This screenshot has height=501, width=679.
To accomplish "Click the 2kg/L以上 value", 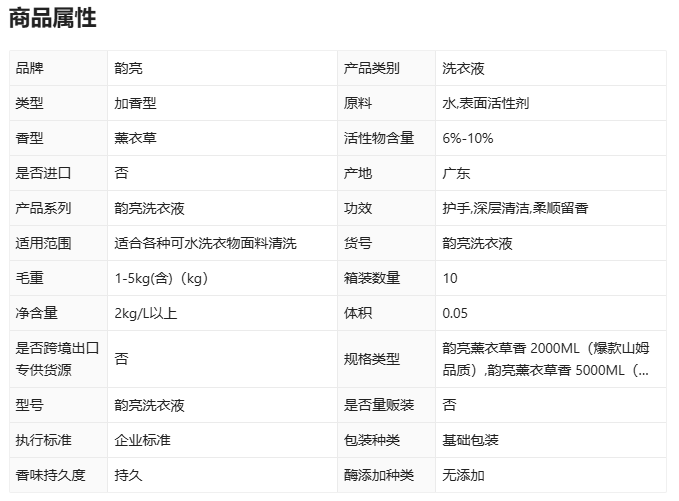I will 146,313.
